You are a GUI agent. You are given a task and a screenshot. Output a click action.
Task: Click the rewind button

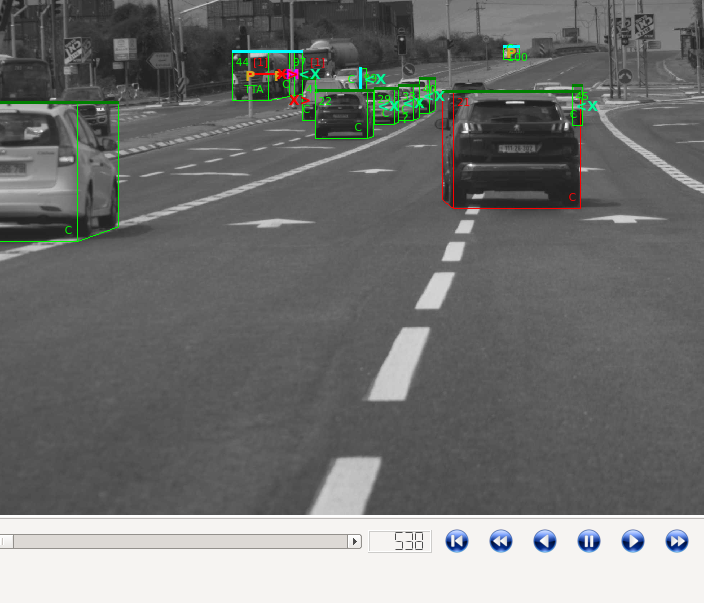point(501,541)
